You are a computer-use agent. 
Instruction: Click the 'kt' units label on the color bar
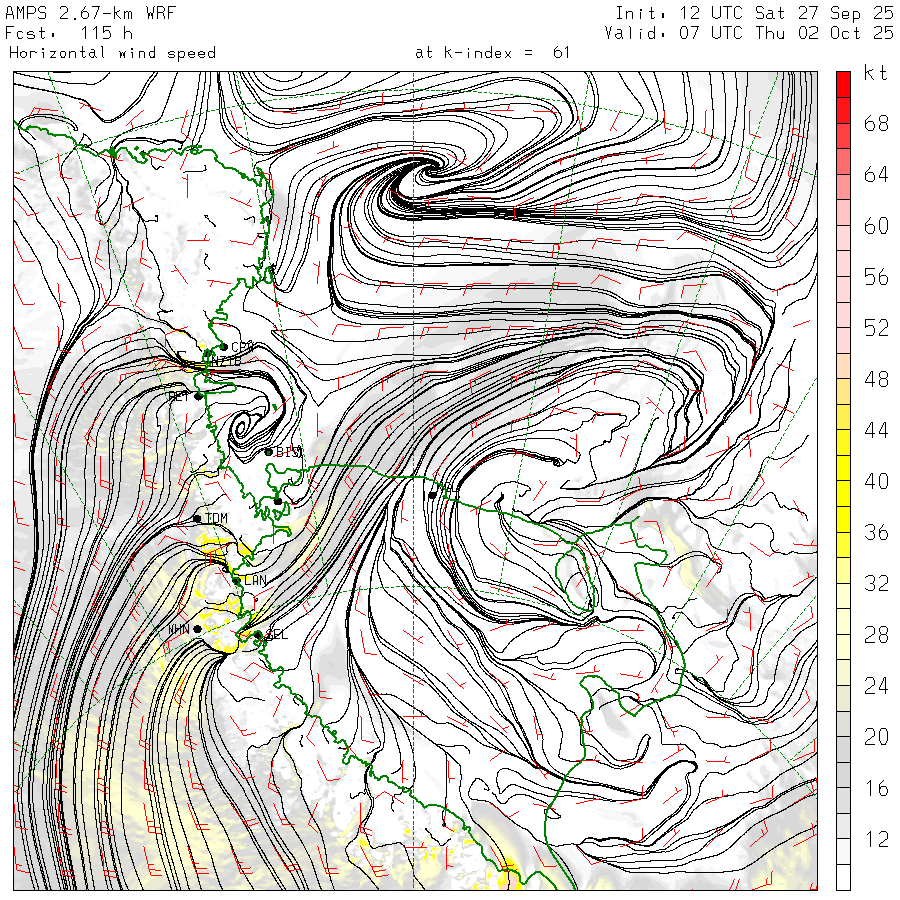coord(875,73)
